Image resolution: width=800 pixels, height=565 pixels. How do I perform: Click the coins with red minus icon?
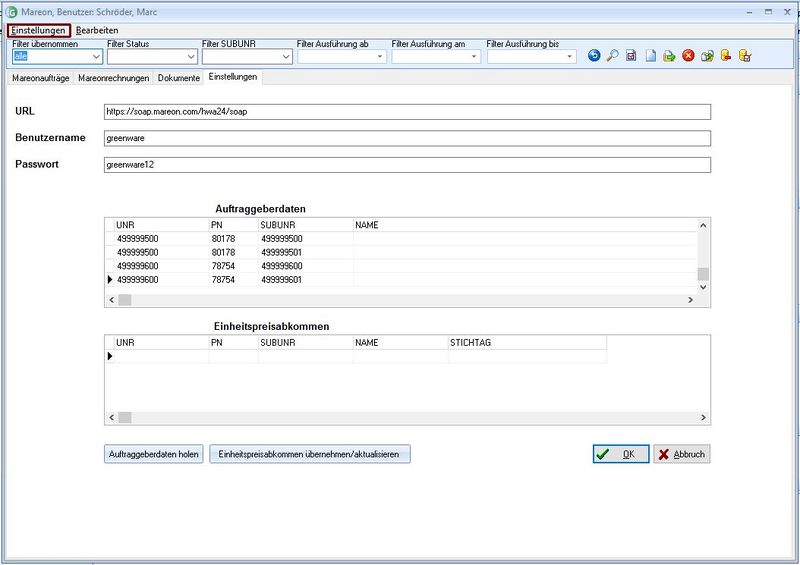point(726,56)
